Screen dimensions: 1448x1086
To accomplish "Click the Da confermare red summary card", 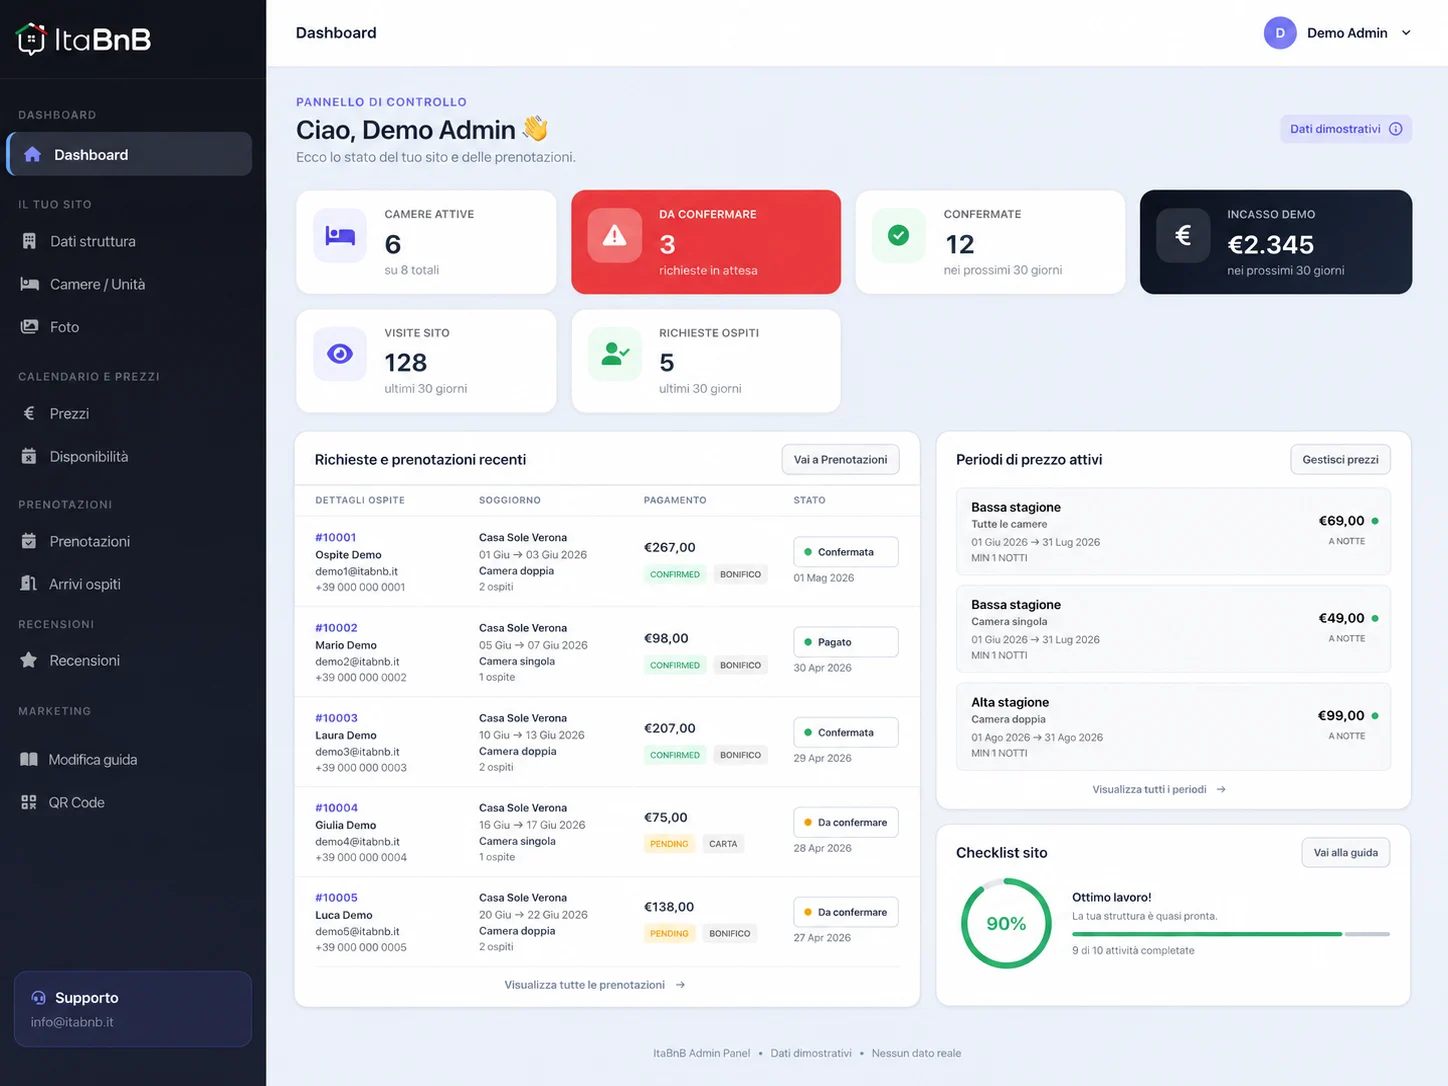I will click(x=706, y=242).
